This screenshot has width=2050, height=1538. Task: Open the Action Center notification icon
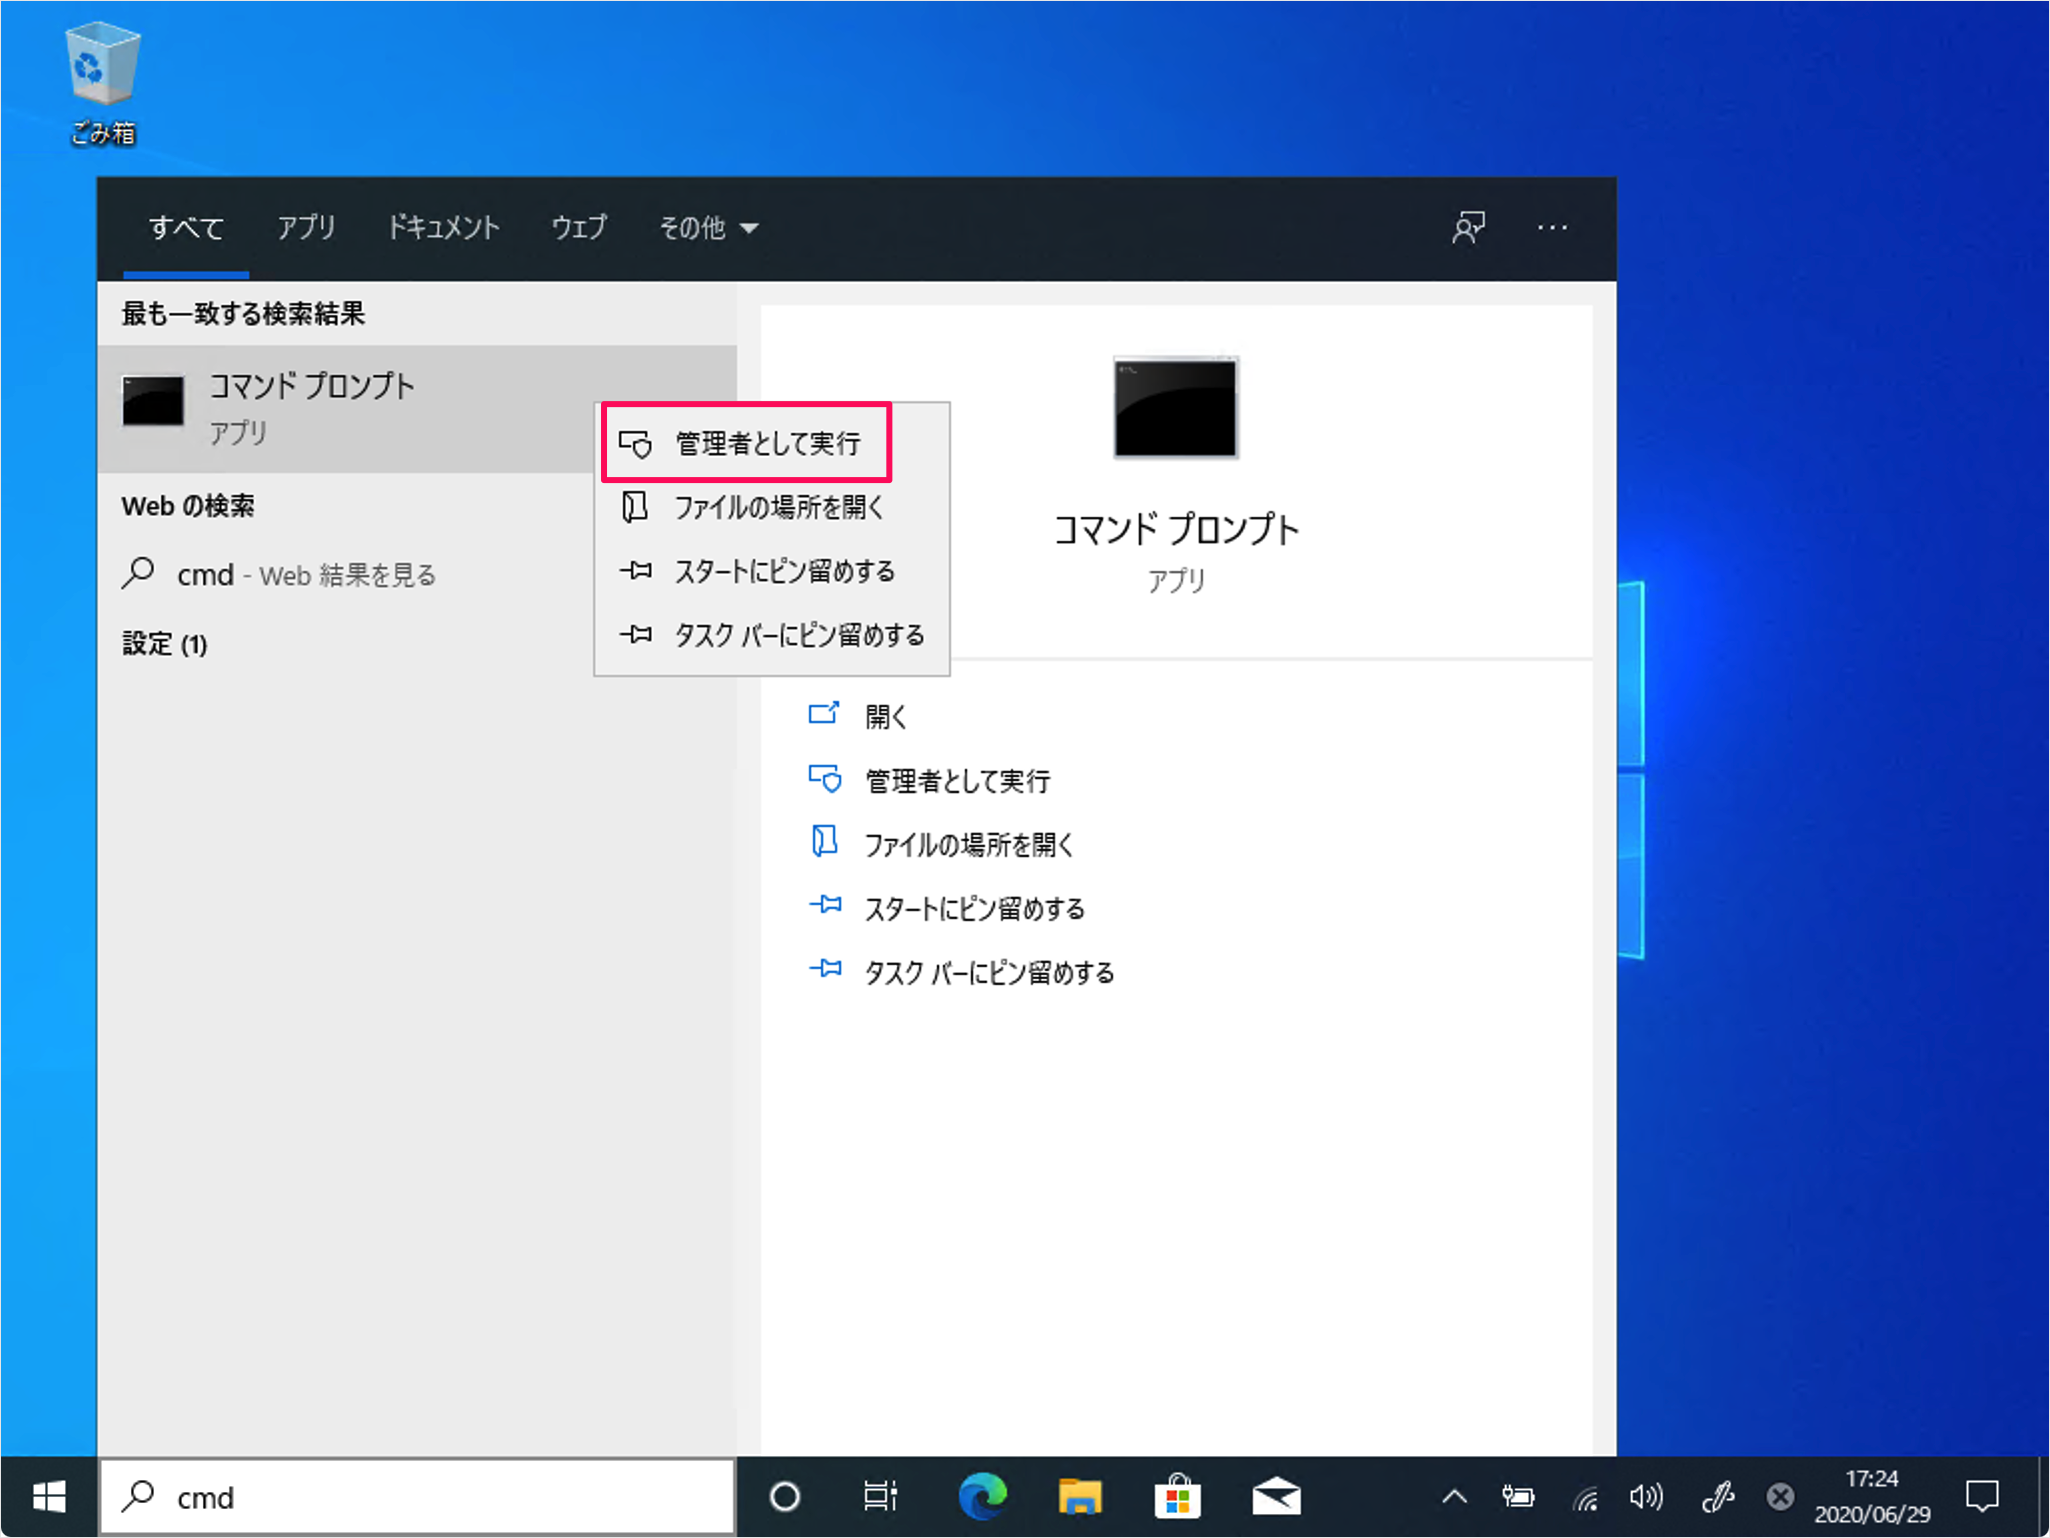coord(1982,1497)
